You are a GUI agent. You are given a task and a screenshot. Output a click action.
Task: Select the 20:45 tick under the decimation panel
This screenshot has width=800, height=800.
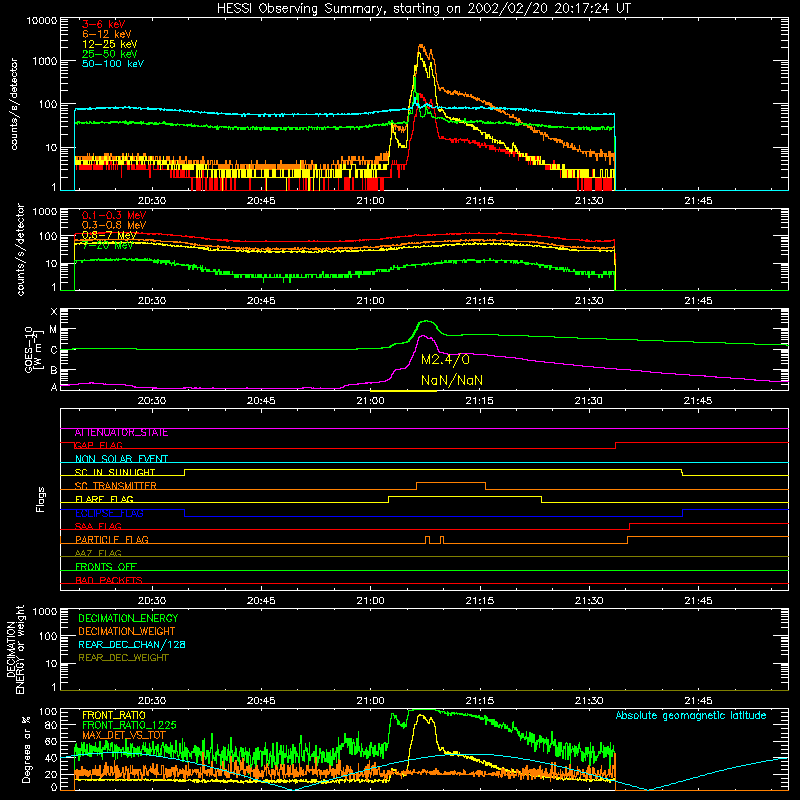pos(261,701)
